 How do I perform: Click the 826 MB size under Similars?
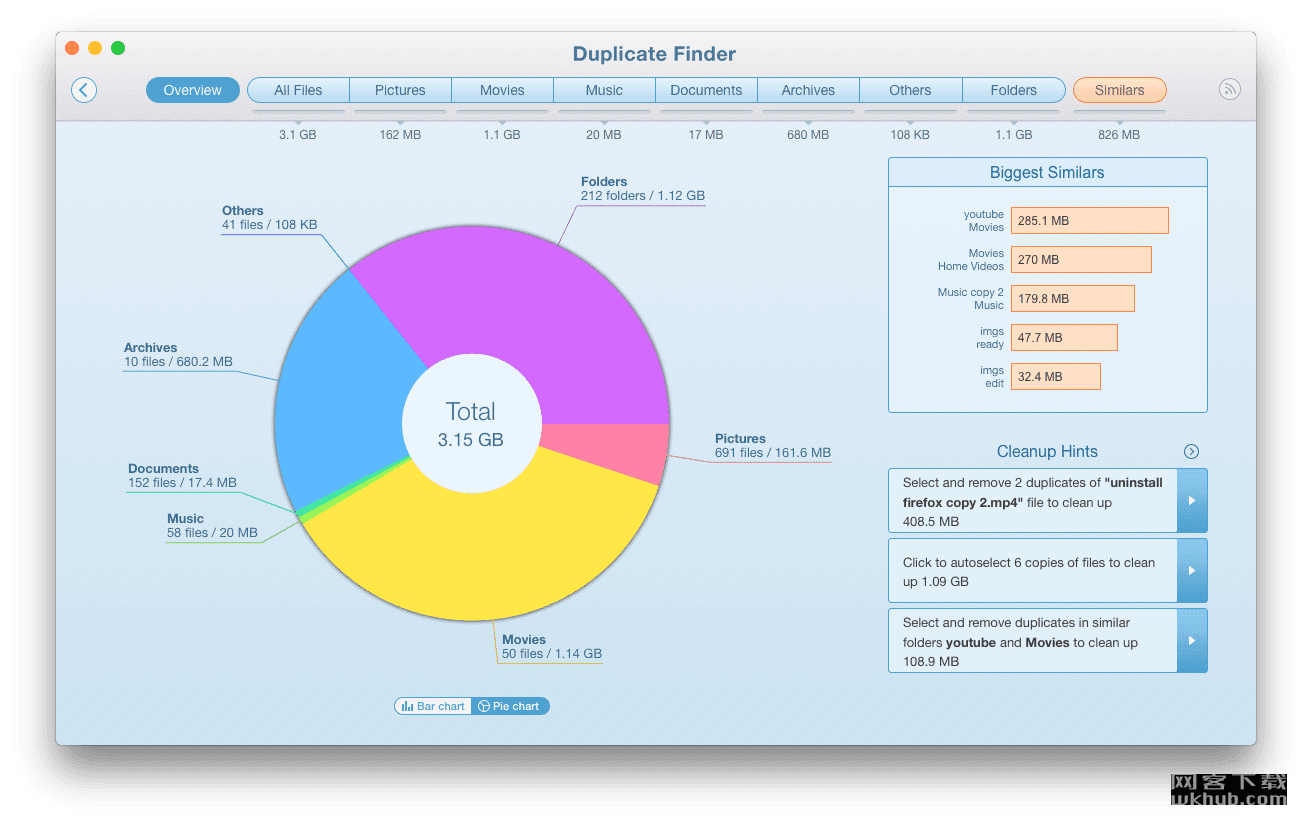(1119, 134)
